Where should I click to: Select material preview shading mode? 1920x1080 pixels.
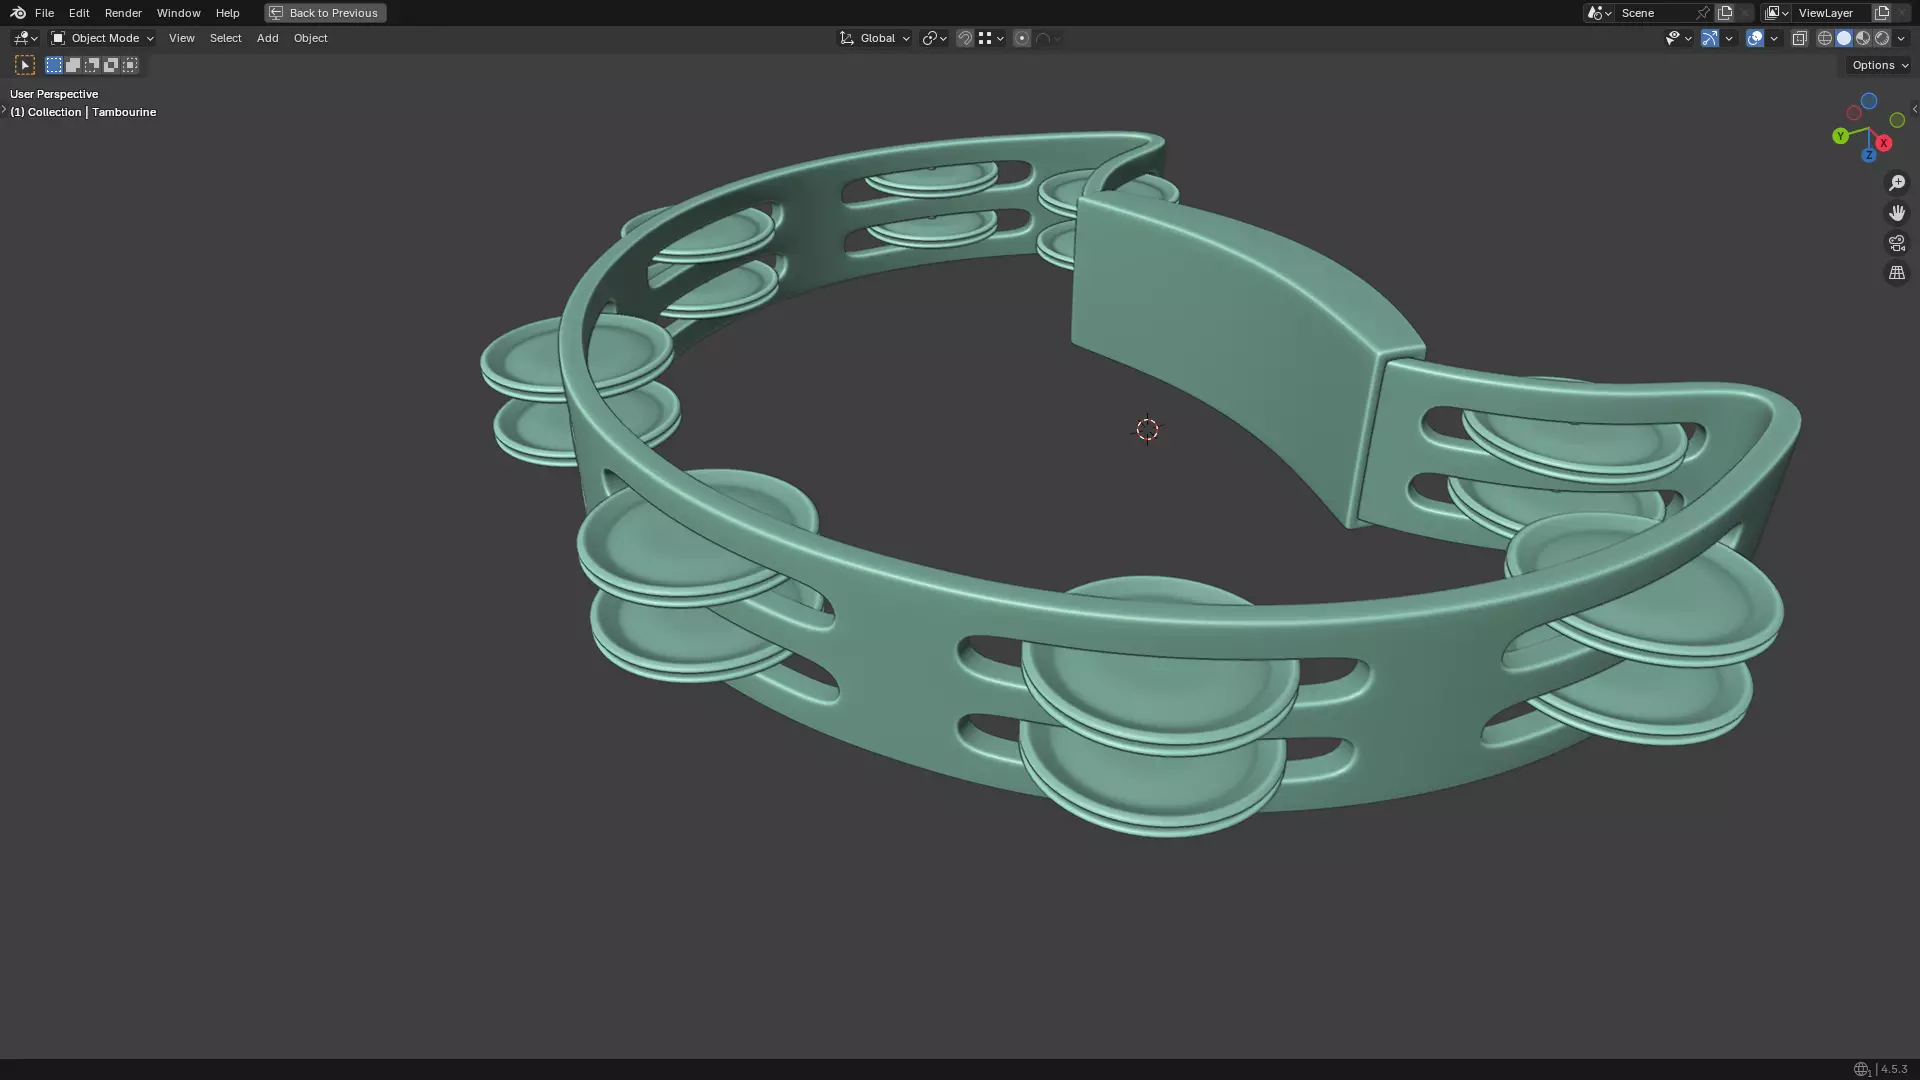tap(1863, 38)
